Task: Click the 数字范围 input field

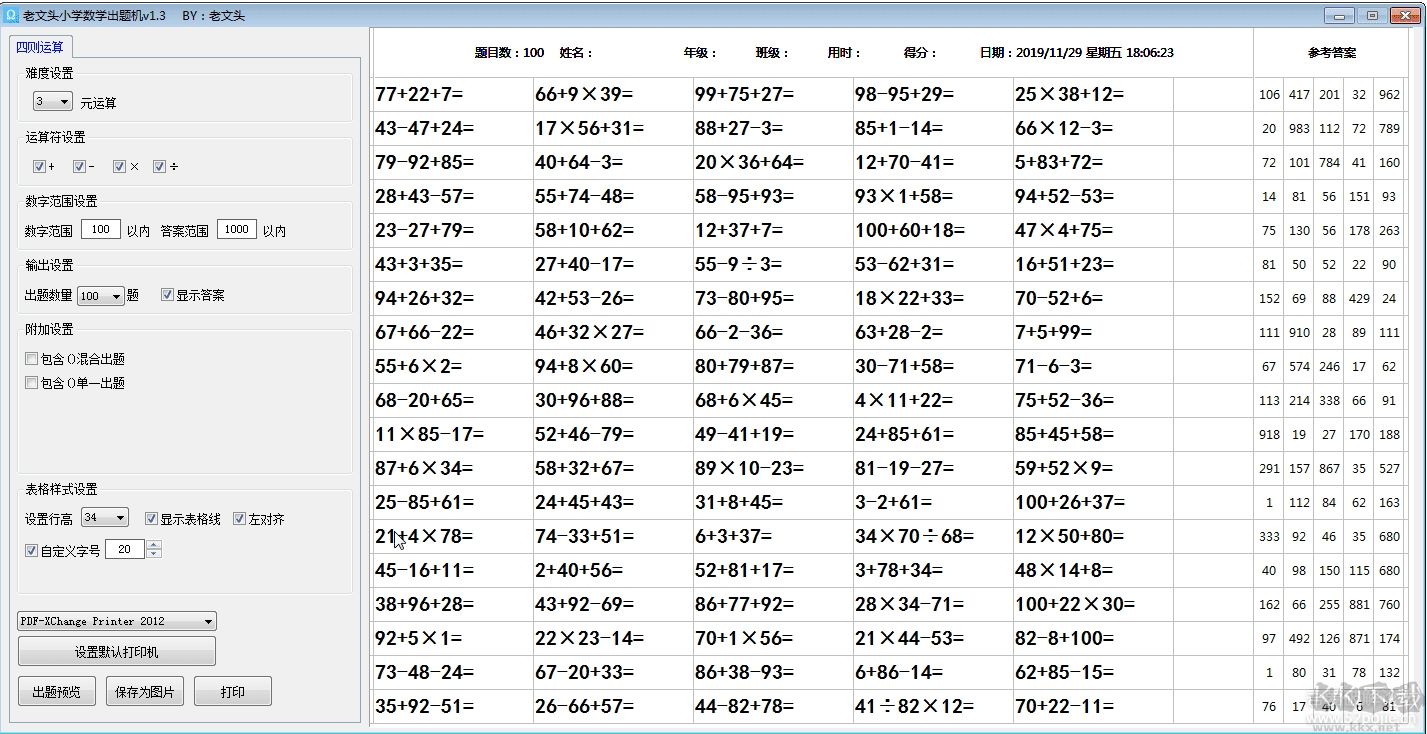Action: [x=101, y=230]
